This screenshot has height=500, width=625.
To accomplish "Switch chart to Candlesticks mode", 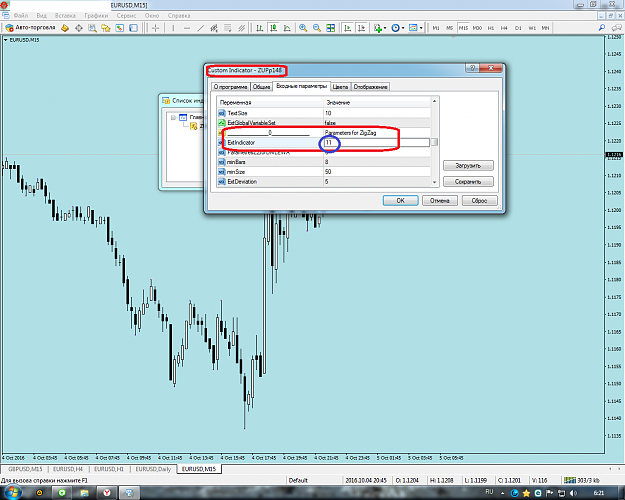I will point(273,28).
